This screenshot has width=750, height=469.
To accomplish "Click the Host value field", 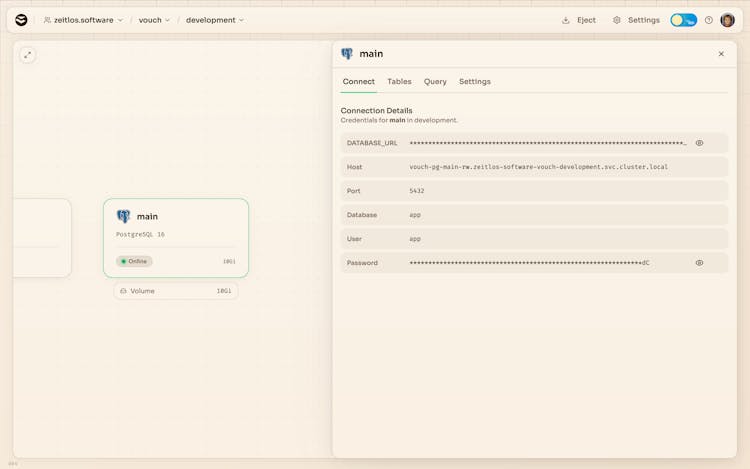I will click(538, 167).
